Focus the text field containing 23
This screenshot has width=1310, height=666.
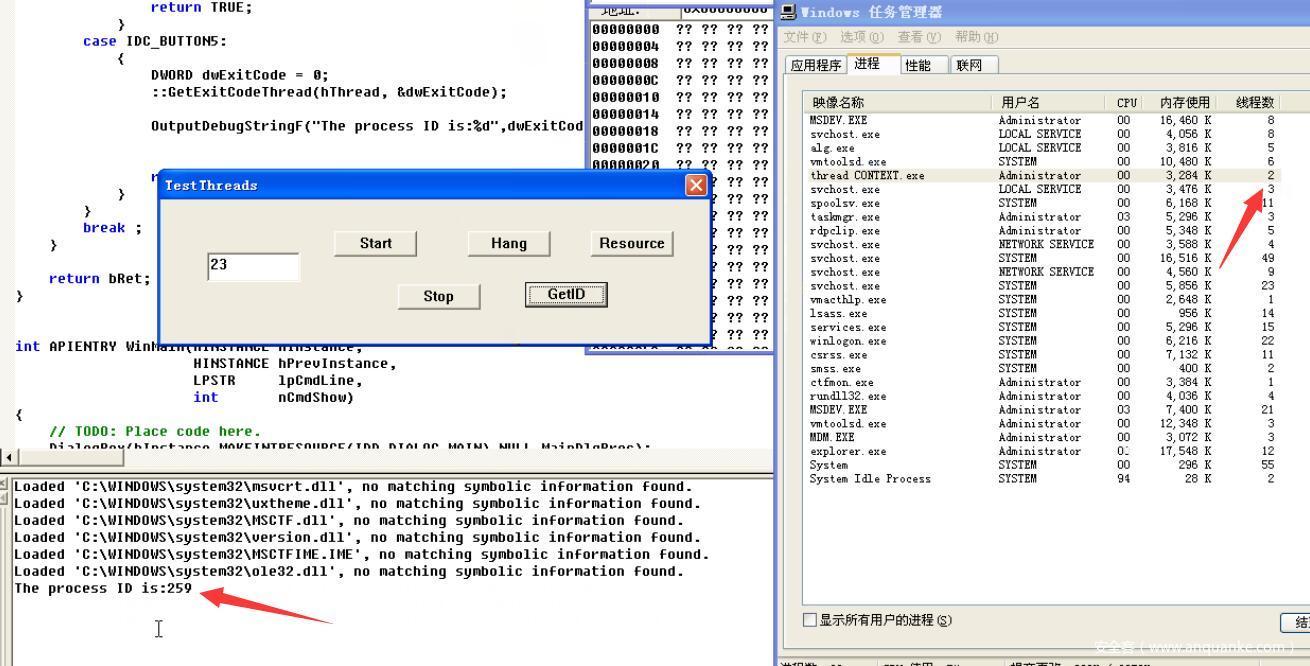click(253, 266)
